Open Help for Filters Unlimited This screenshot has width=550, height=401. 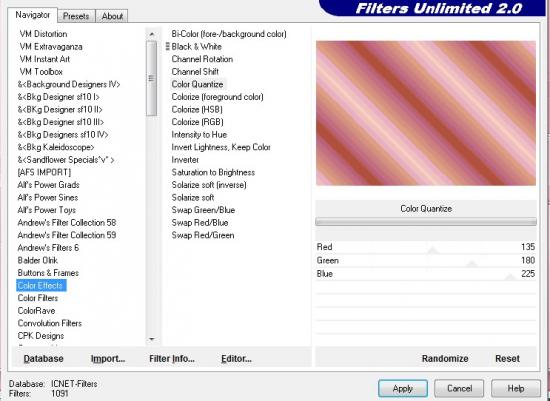pyautogui.click(x=516, y=388)
